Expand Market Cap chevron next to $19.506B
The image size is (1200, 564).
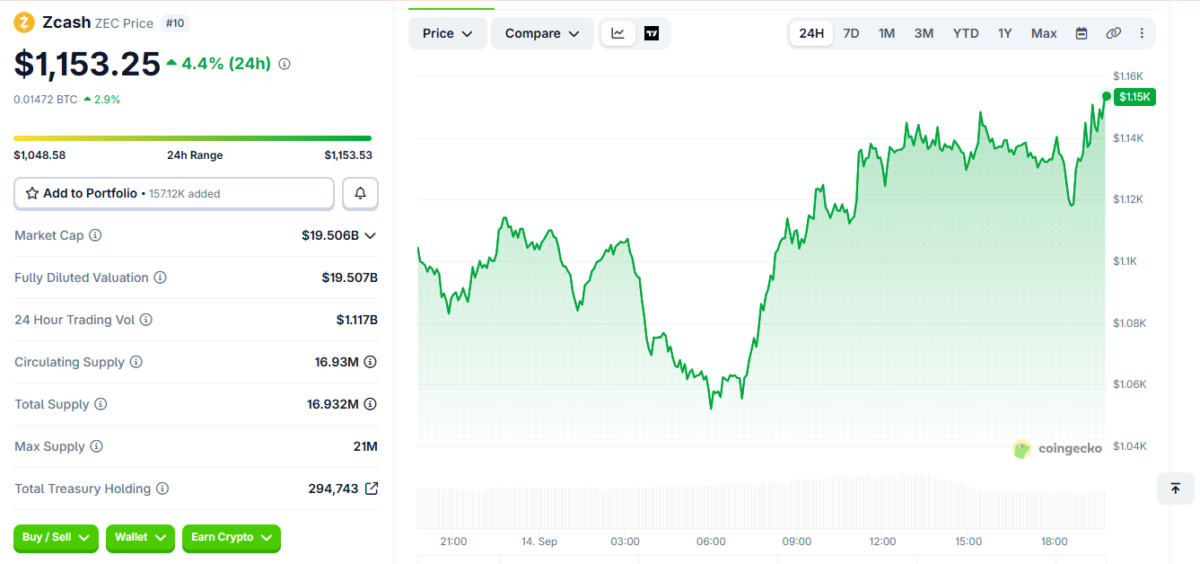click(x=370, y=236)
